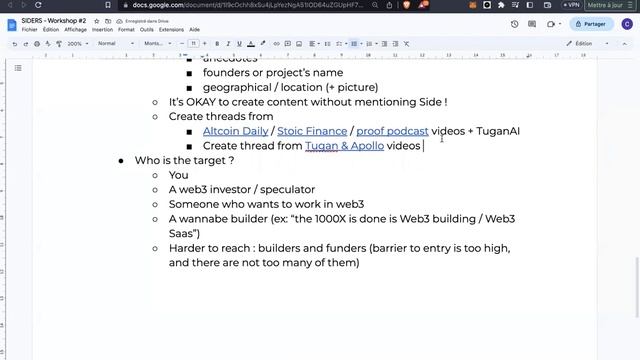
Task: Expand the bulleted list style arrow
Action: [x=361, y=44]
